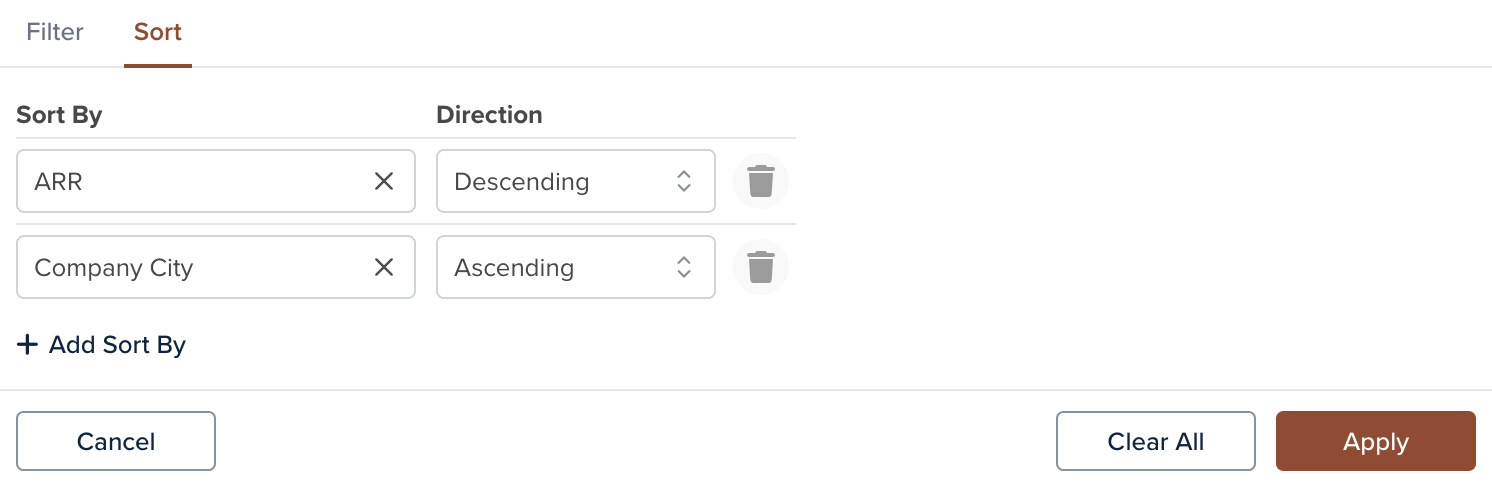Focus the Company City sort input field
The height and width of the screenshot is (488, 1492).
pos(216,267)
